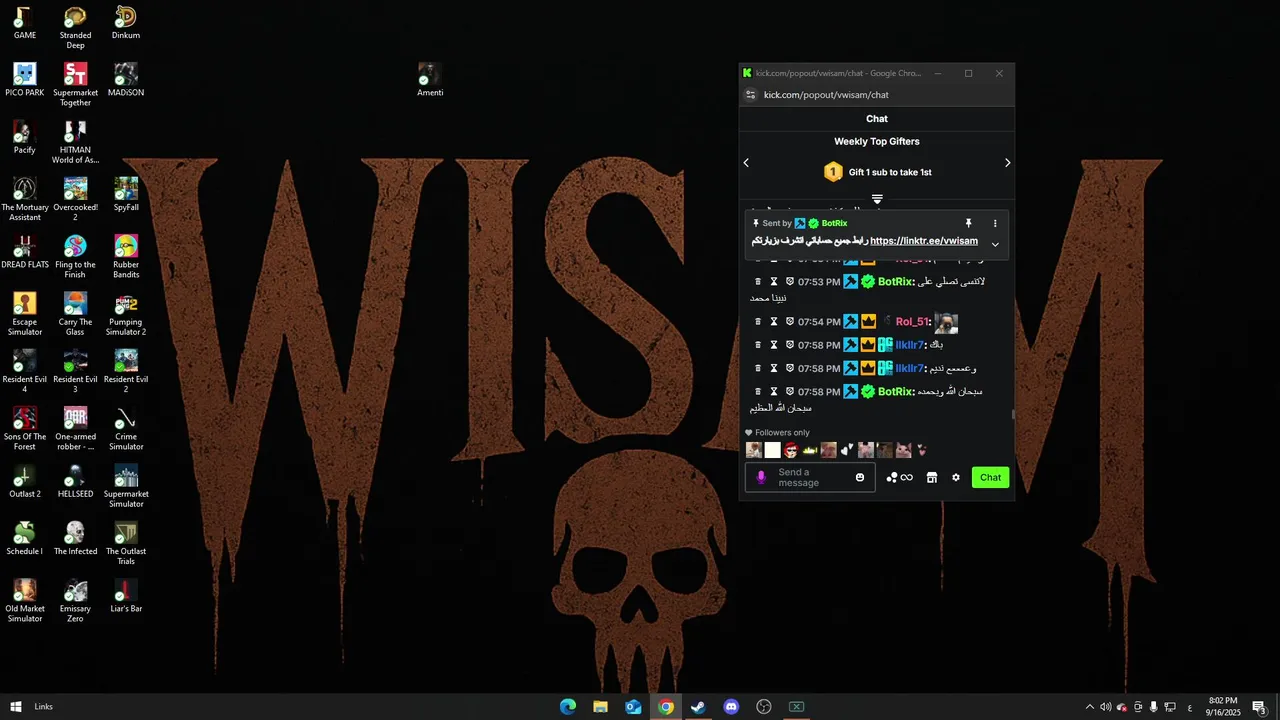Click the points infinity icon beside the message box
The image size is (1280, 720).
[x=900, y=477]
